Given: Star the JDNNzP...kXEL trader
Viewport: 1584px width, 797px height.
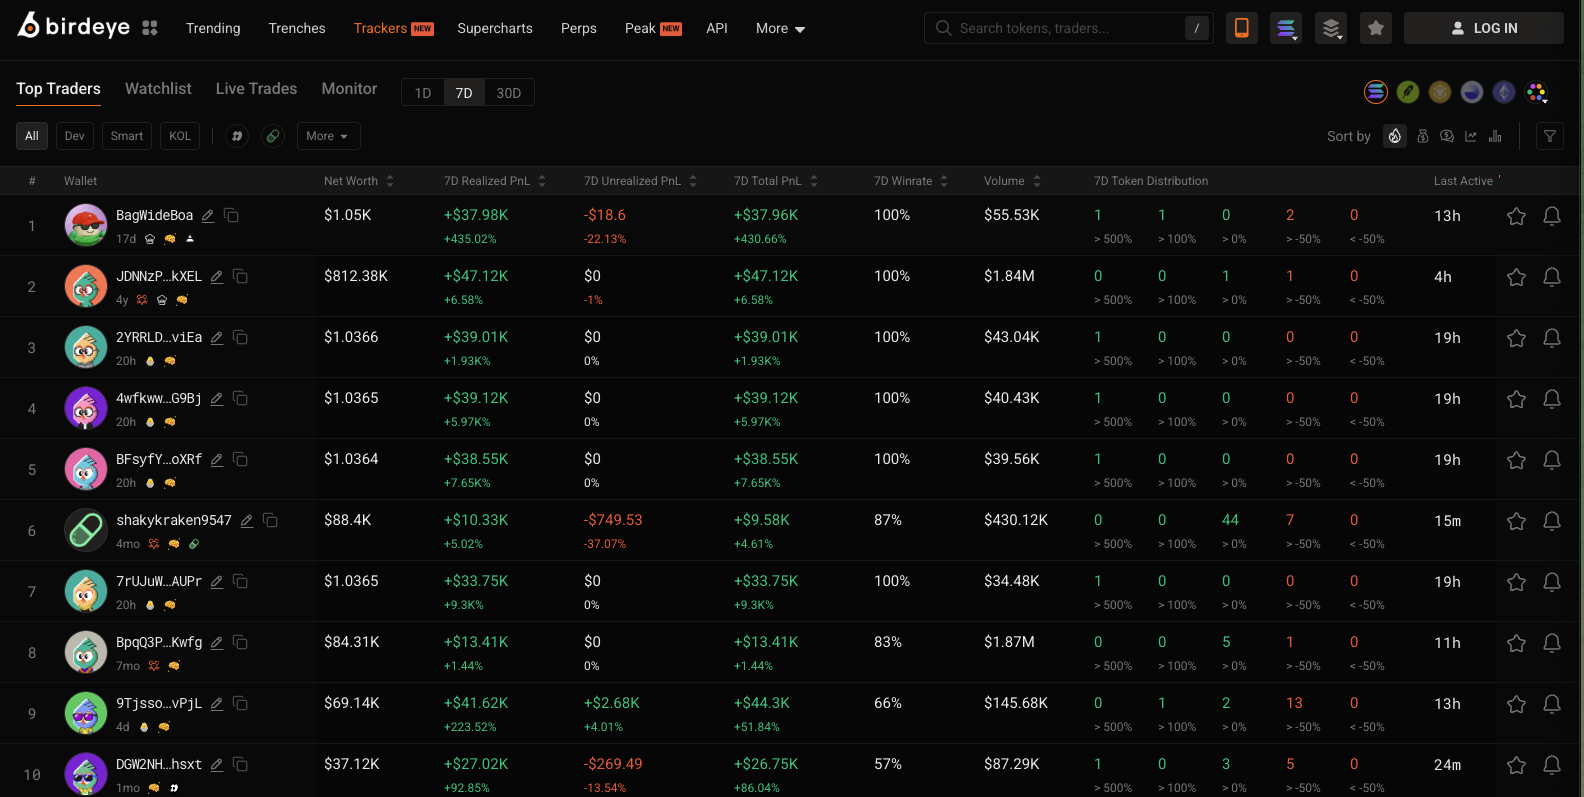Looking at the screenshot, I should (1516, 277).
